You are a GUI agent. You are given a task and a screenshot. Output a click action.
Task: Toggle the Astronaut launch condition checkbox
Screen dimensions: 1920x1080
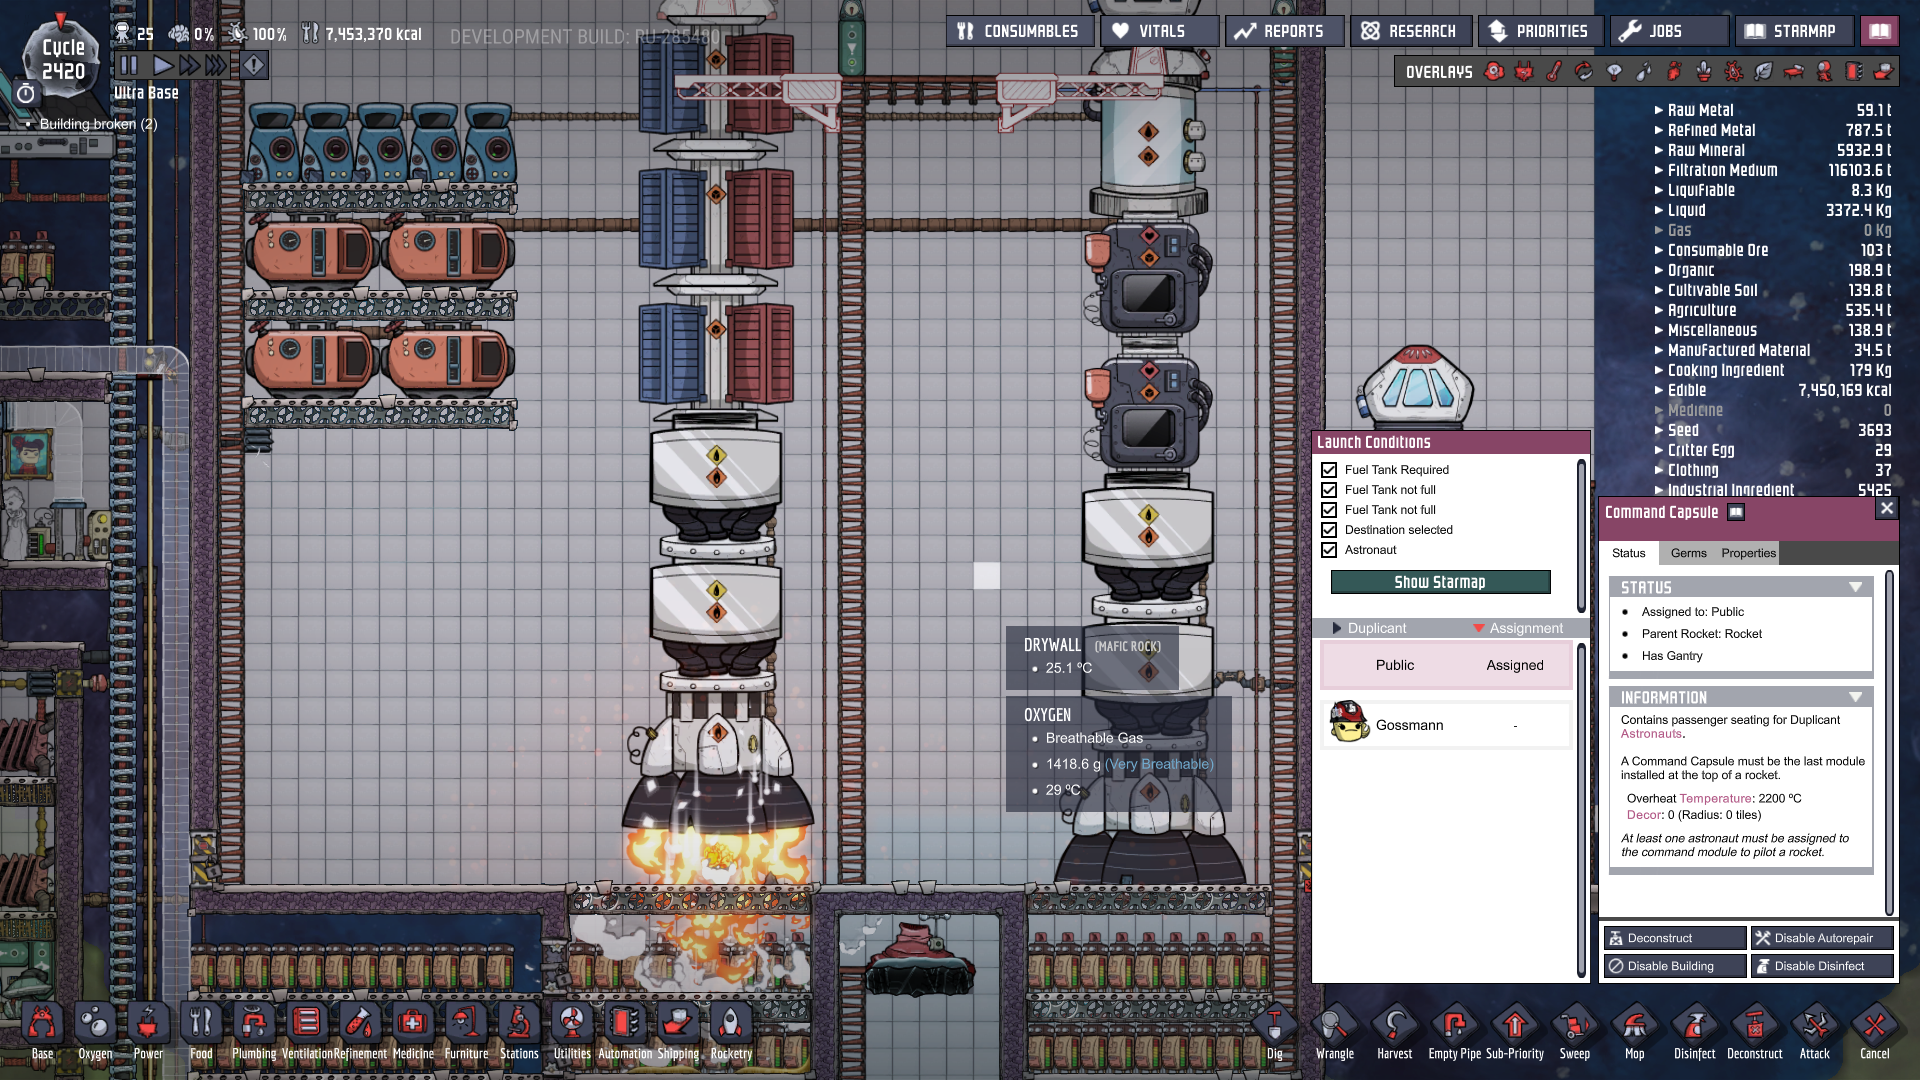coord(1329,550)
